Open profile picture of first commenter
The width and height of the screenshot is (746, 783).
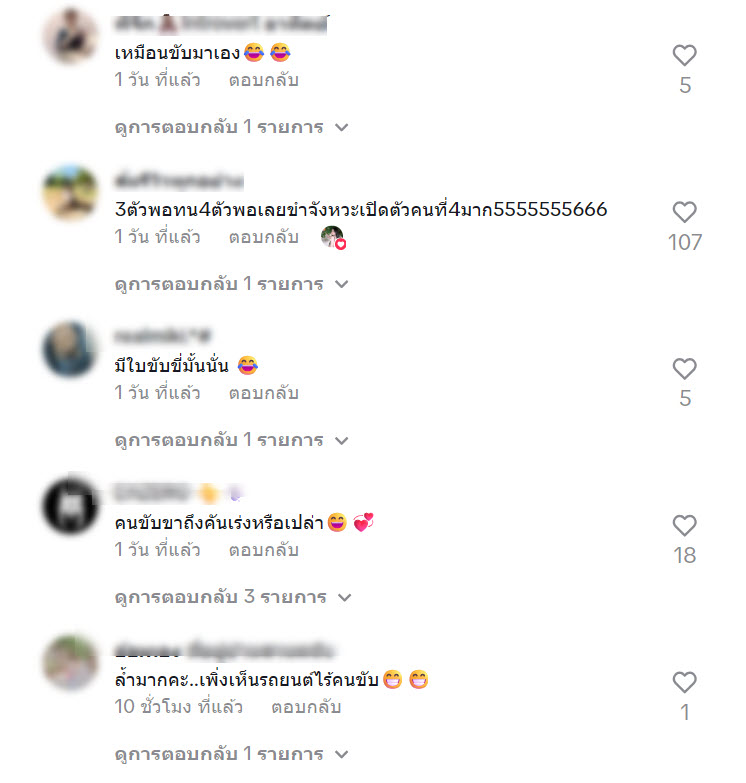coord(70,36)
